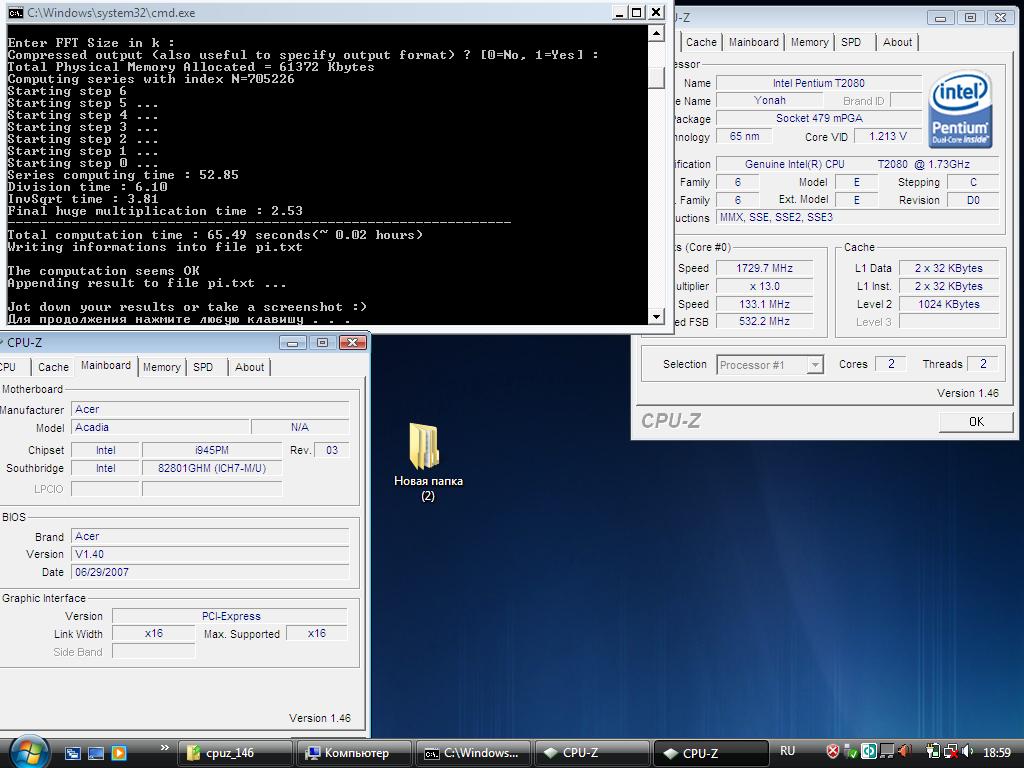This screenshot has width=1024, height=768.
Task: Open the cpuz_146 taskbar button
Action: coord(235,753)
